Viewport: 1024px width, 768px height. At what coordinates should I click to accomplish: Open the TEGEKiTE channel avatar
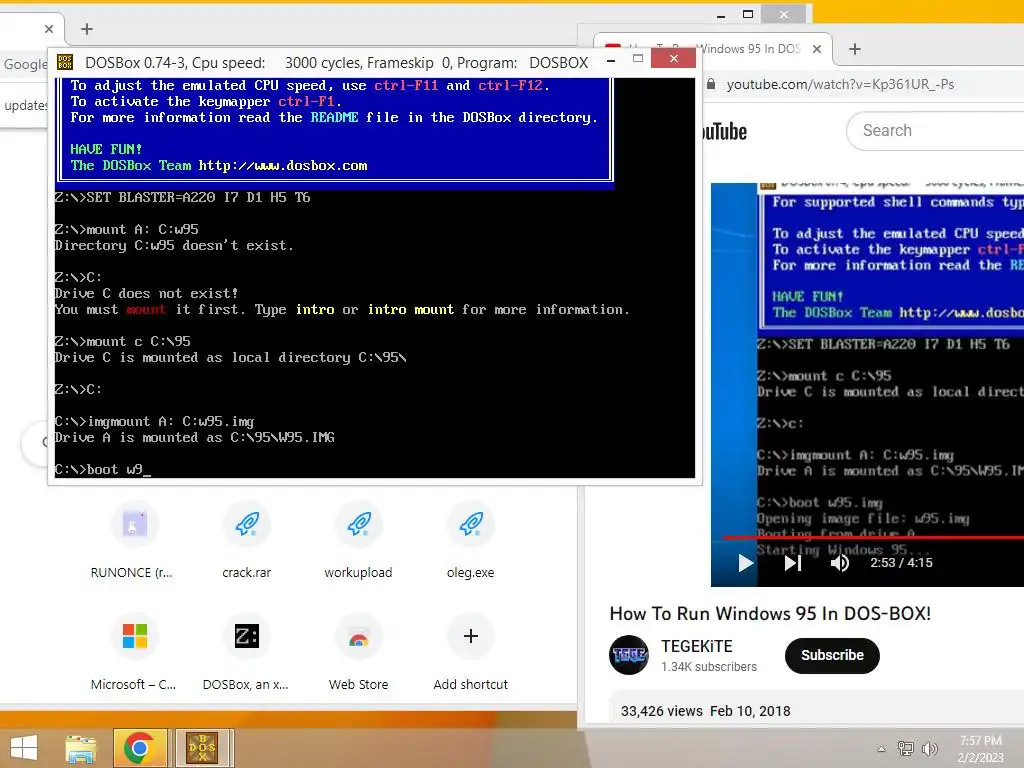tap(629, 655)
